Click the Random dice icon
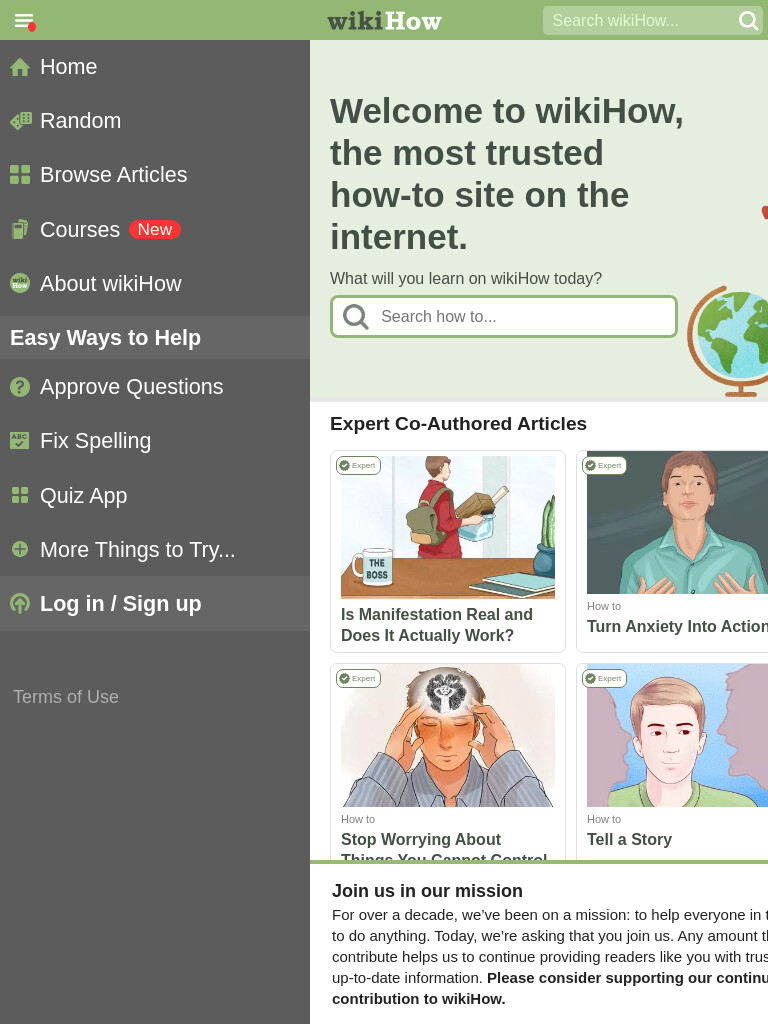This screenshot has width=768, height=1024. pyautogui.click(x=20, y=121)
